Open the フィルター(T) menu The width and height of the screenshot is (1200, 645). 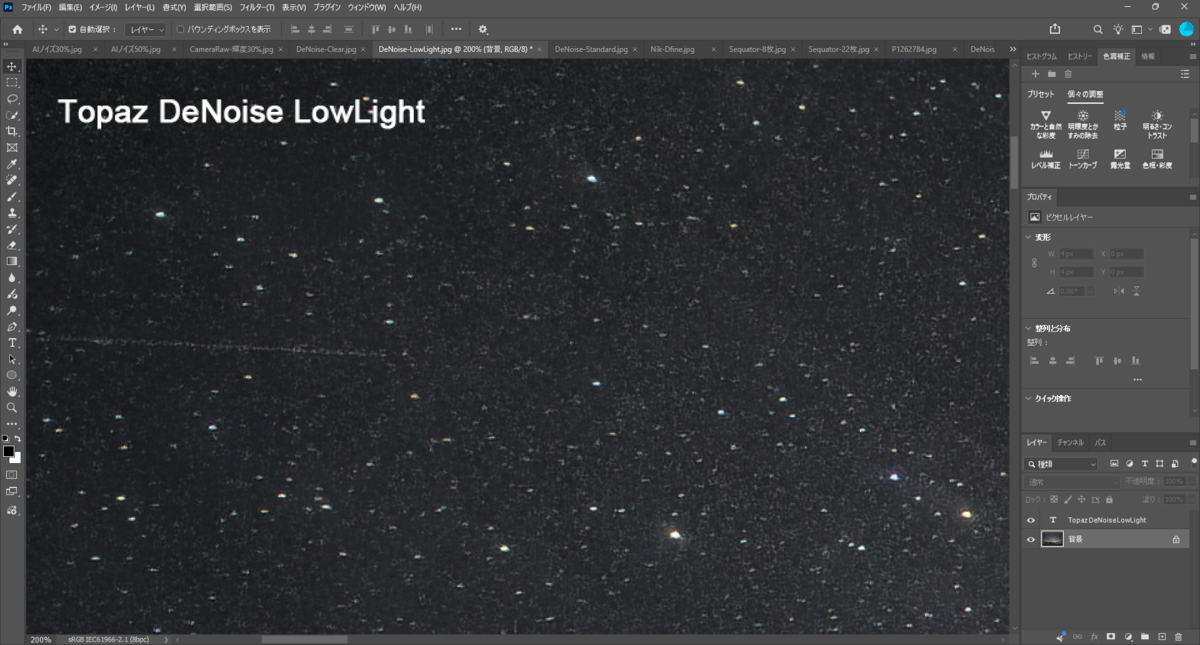[x=257, y=7]
